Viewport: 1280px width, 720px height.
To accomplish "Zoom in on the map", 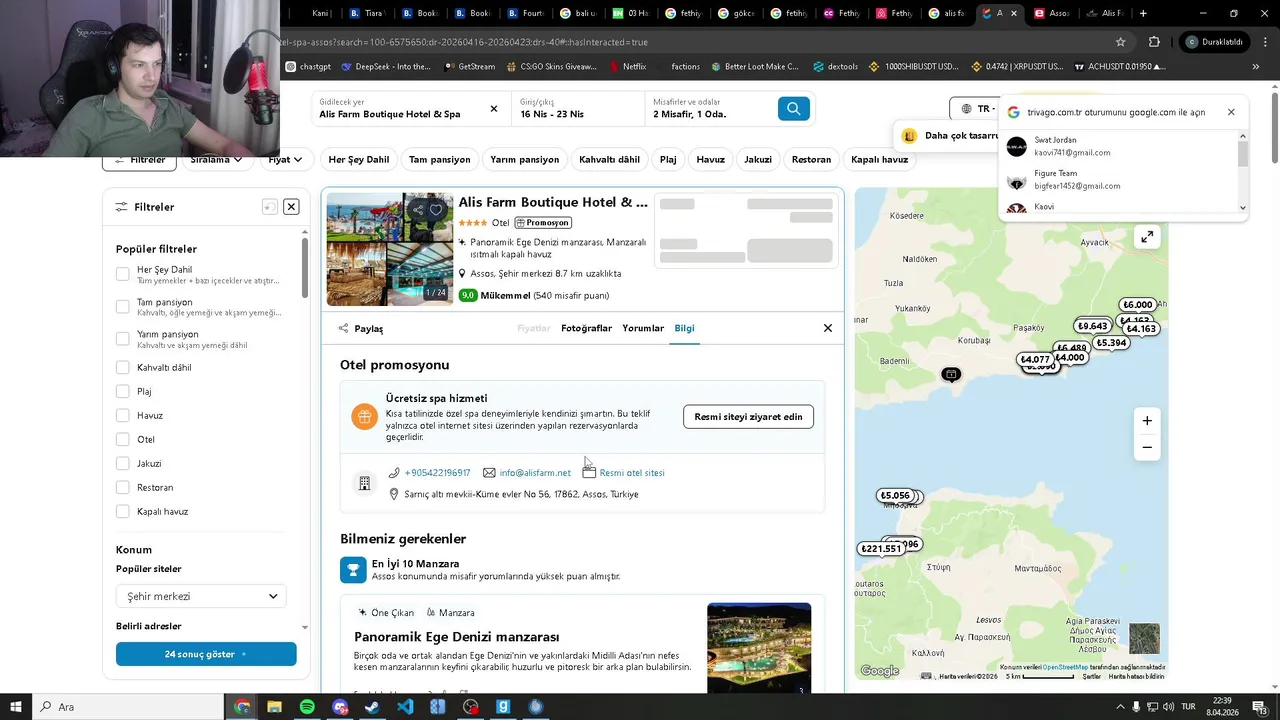I will click(x=1147, y=421).
